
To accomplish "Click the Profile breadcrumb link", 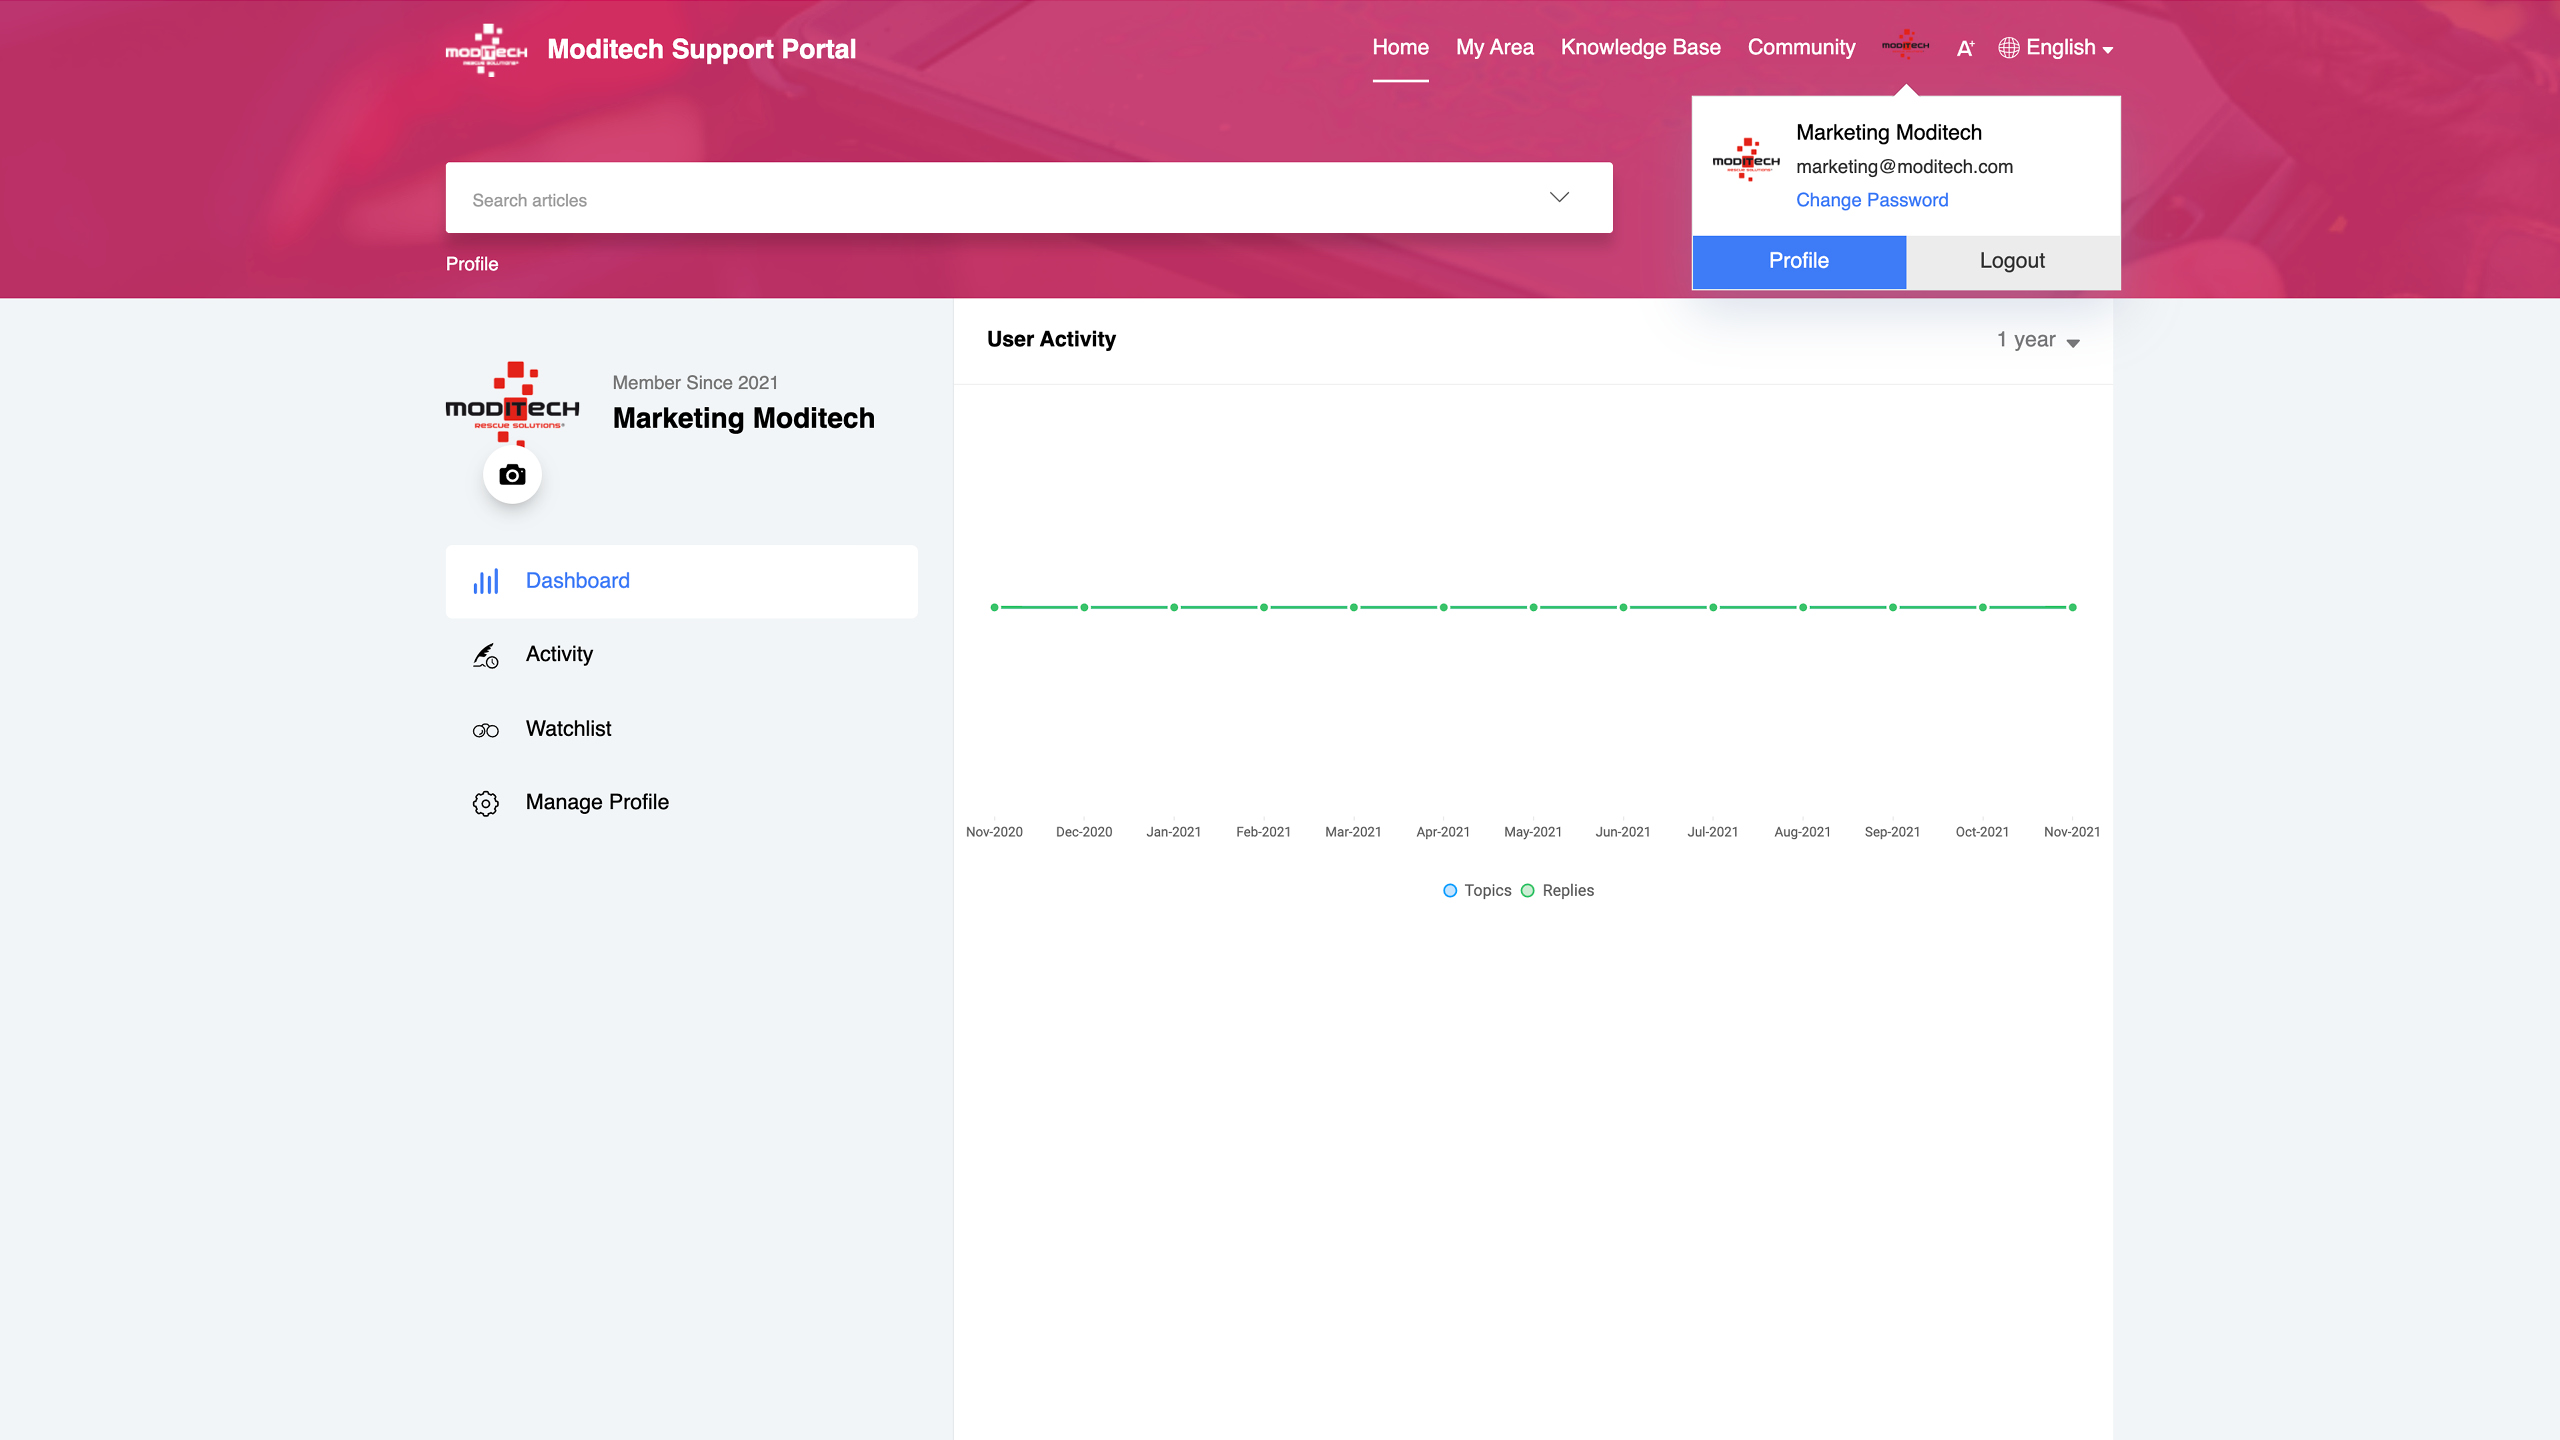I will coord(472,264).
